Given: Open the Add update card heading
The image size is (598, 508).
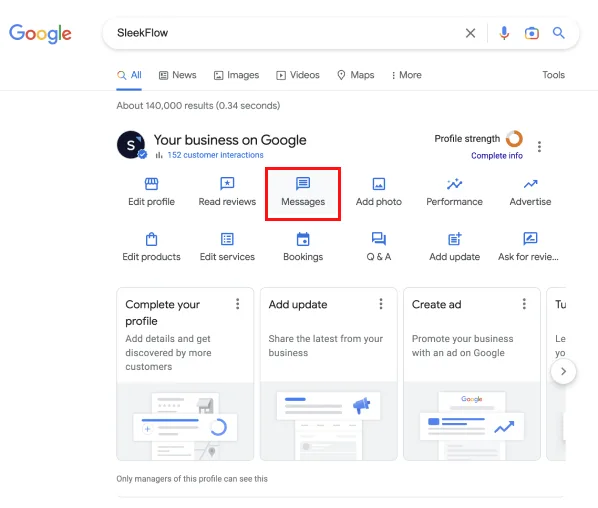Looking at the screenshot, I should 298,305.
